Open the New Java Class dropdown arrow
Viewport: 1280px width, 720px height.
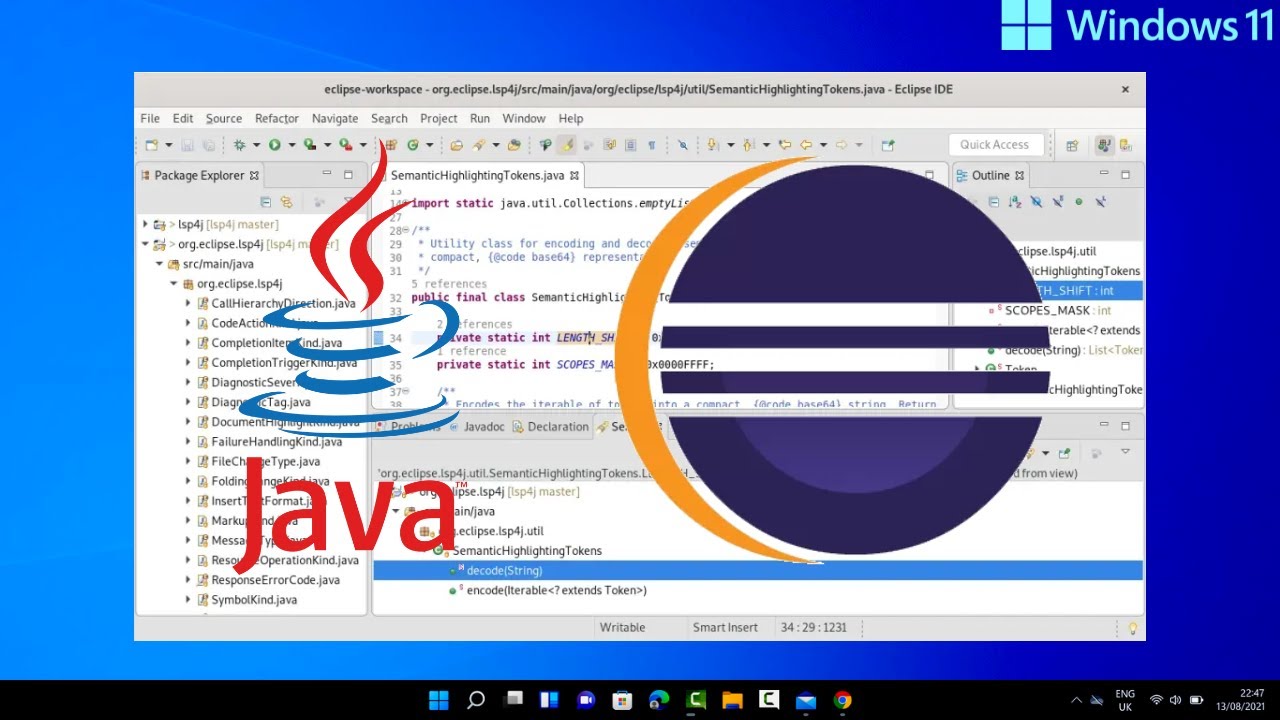(x=430, y=145)
